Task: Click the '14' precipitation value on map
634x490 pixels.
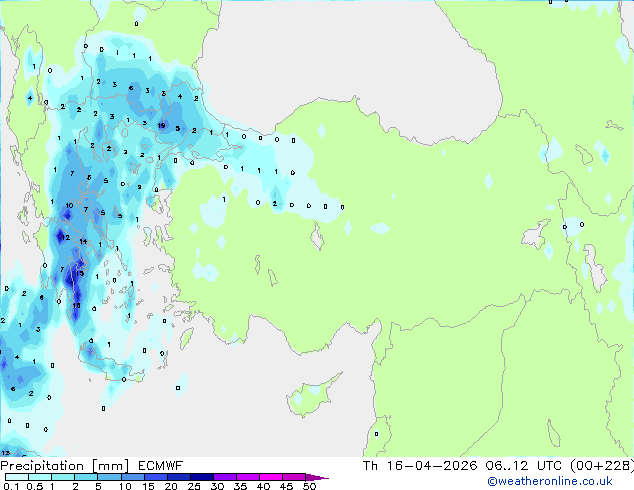Action: [x=83, y=241]
